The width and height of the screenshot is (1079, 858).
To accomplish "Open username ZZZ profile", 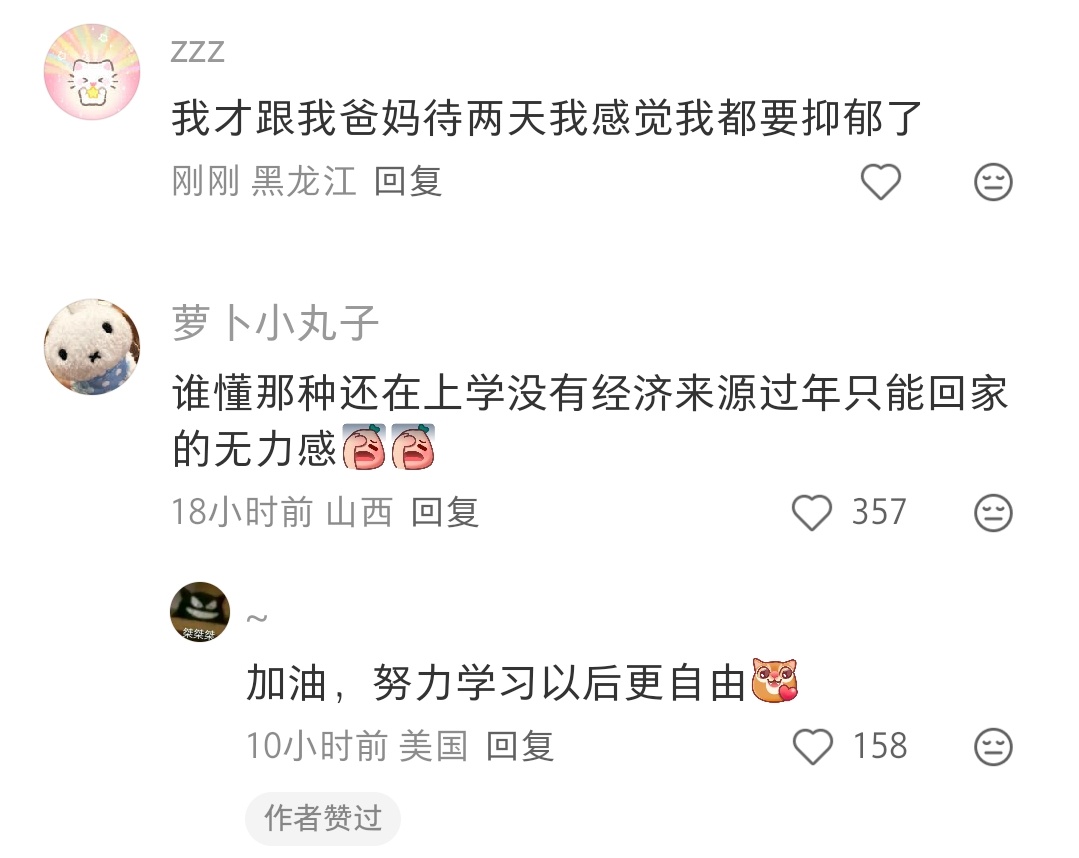I will [x=197, y=52].
